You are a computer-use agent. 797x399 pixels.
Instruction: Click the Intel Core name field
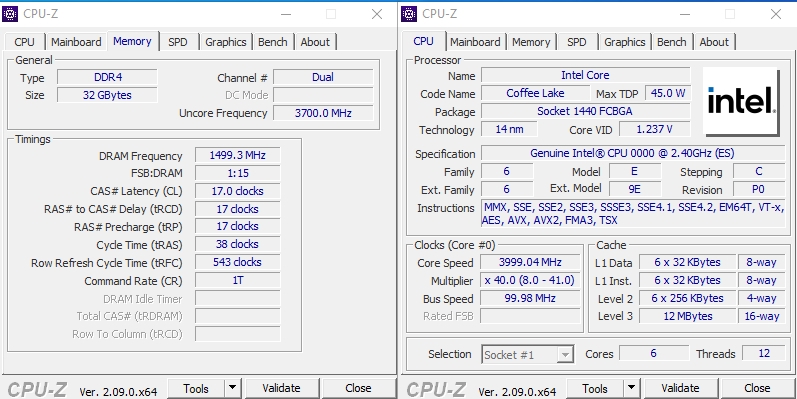tap(586, 75)
